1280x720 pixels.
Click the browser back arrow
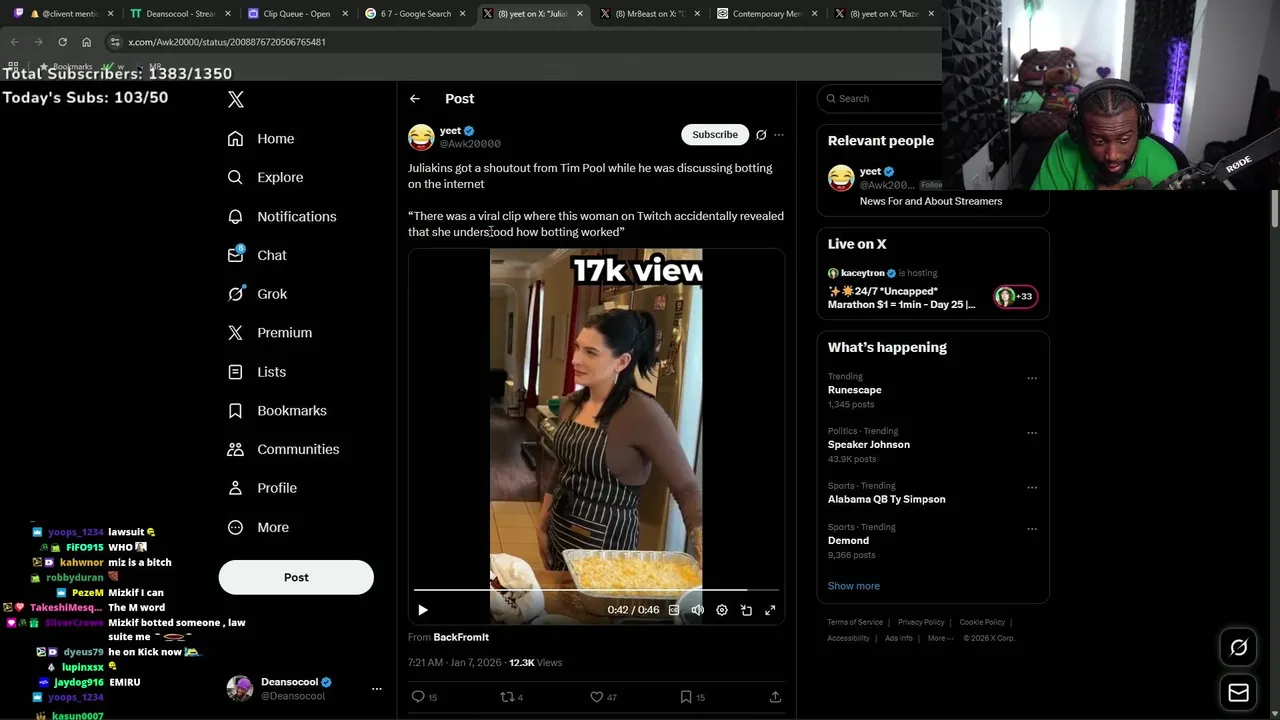[x=14, y=42]
